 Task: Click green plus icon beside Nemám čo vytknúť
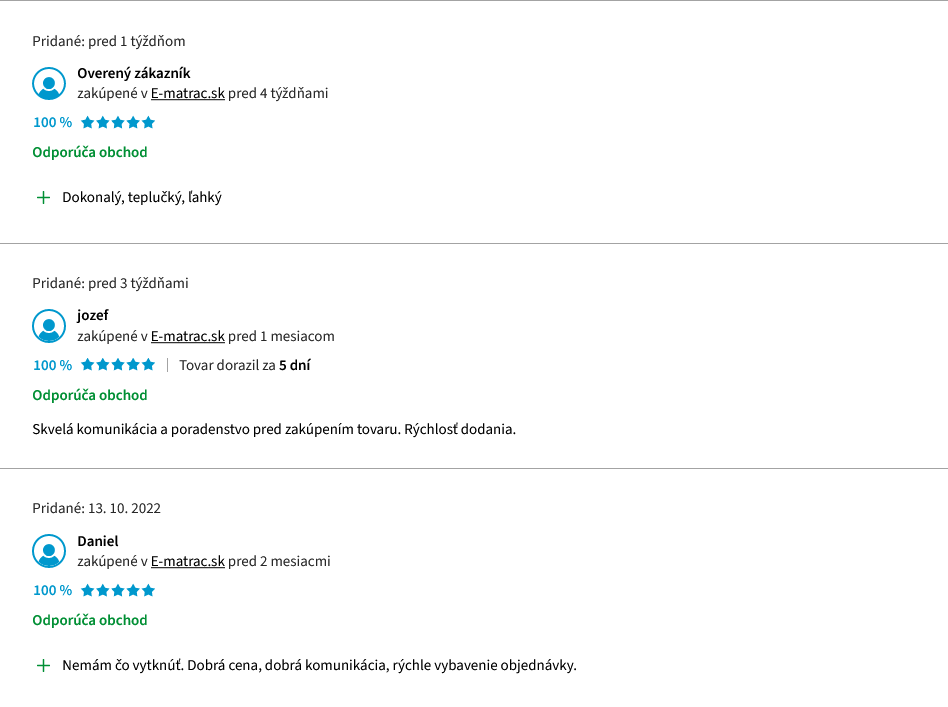tap(44, 666)
